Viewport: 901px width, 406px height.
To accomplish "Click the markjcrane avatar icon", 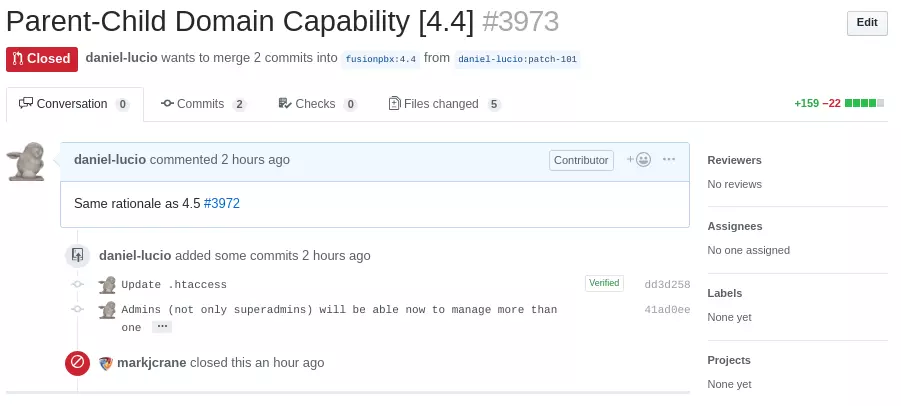I will (106, 363).
